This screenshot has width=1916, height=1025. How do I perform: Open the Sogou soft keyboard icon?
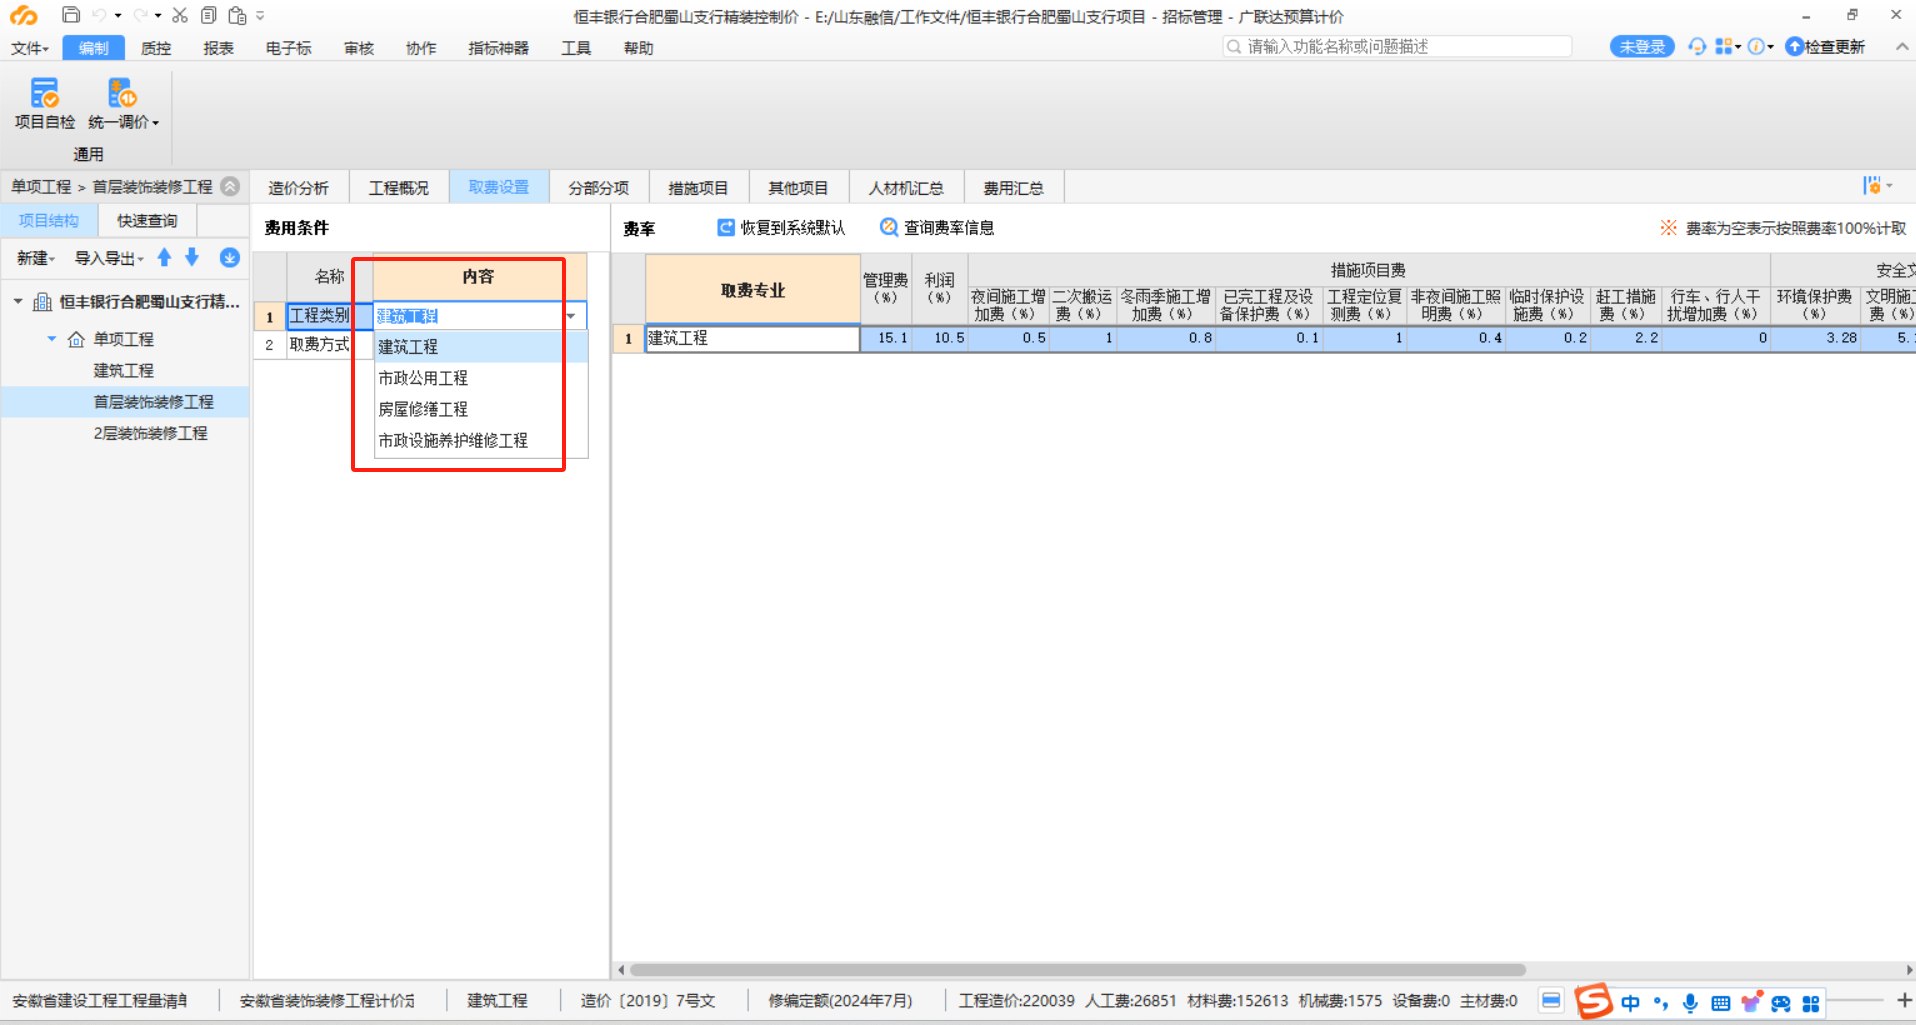[x=1721, y=1003]
